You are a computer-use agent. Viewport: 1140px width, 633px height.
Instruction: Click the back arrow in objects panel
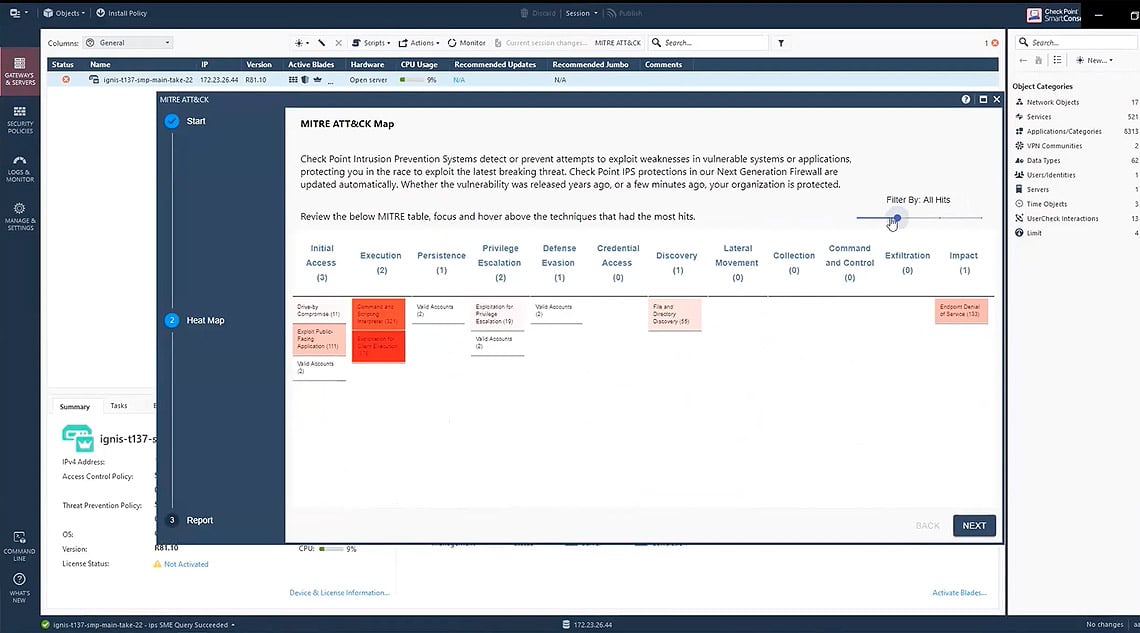[1023, 60]
